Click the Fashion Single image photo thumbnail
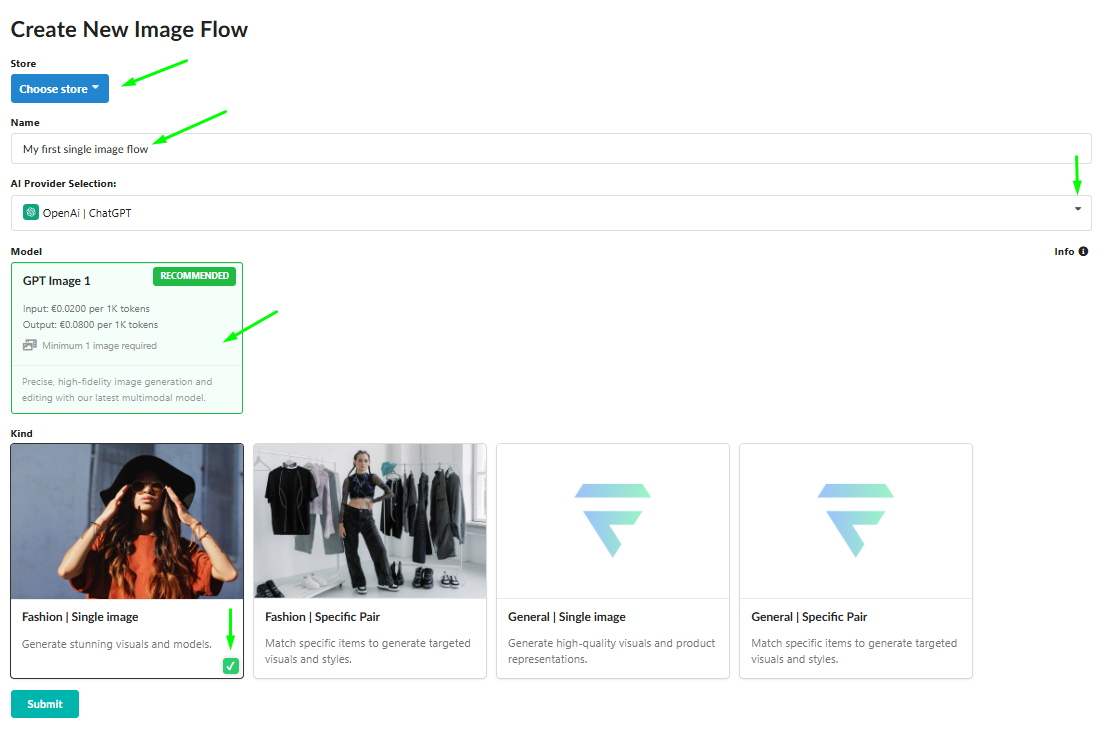Viewport: 1099px width, 731px height. [127, 521]
